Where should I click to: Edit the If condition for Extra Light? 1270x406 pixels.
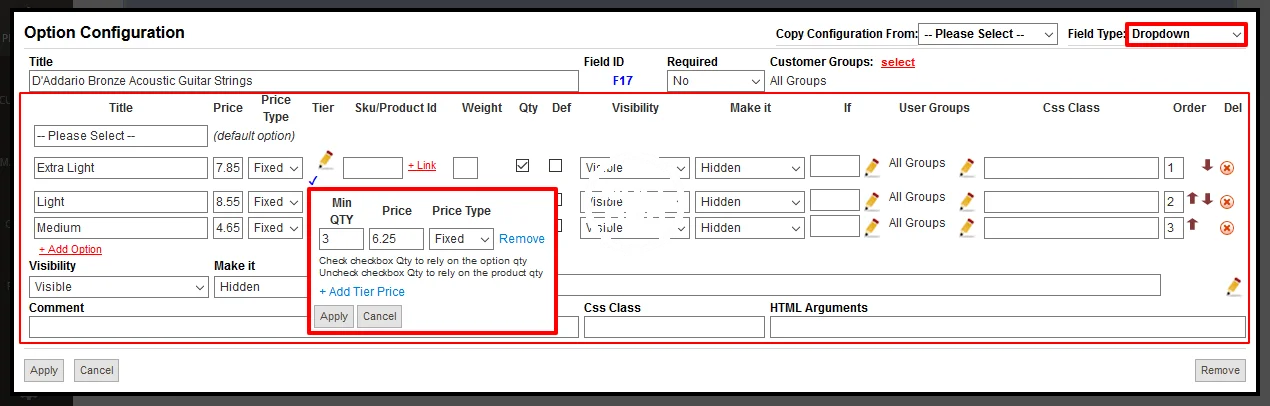(872, 167)
